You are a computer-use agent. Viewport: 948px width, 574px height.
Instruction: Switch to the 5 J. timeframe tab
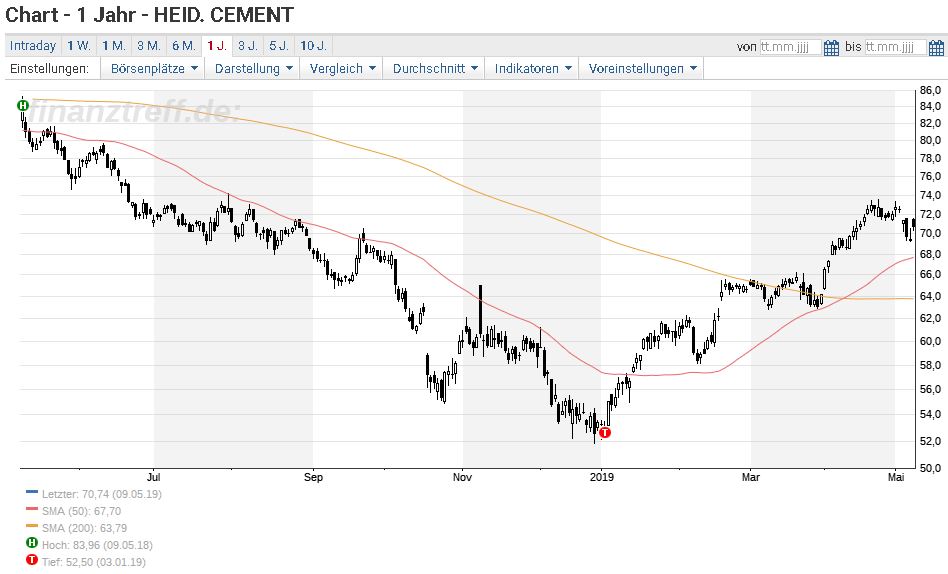(x=279, y=46)
